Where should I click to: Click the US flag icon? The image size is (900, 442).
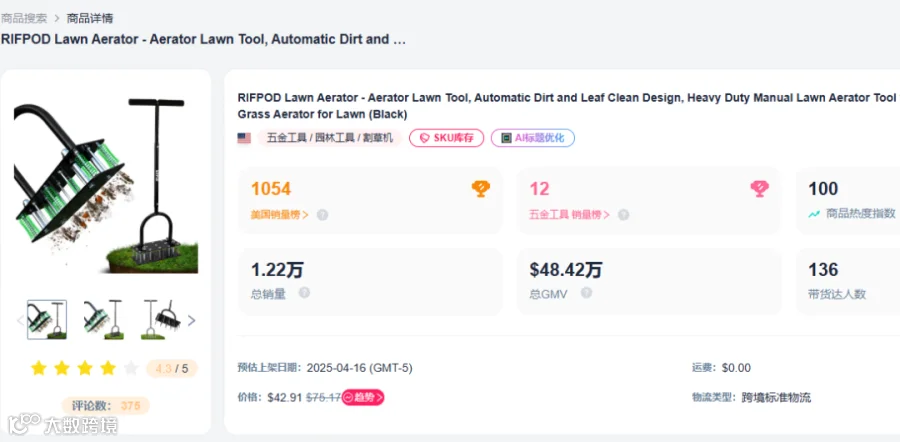244,138
